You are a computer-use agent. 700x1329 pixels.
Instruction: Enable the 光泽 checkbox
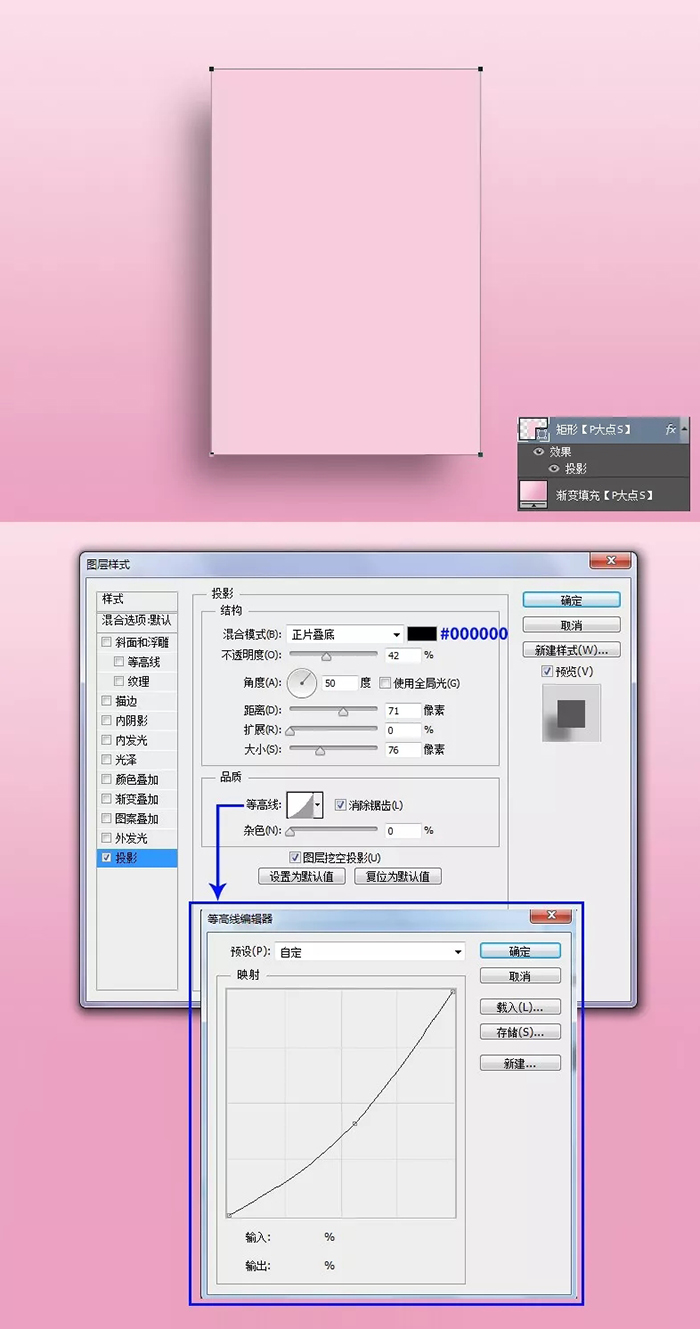pos(106,760)
